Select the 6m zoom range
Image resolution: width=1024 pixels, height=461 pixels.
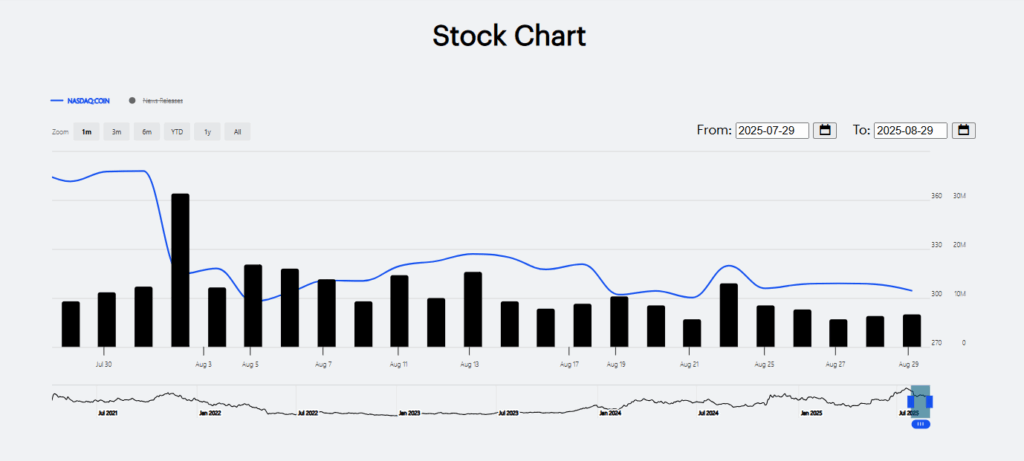(147, 132)
